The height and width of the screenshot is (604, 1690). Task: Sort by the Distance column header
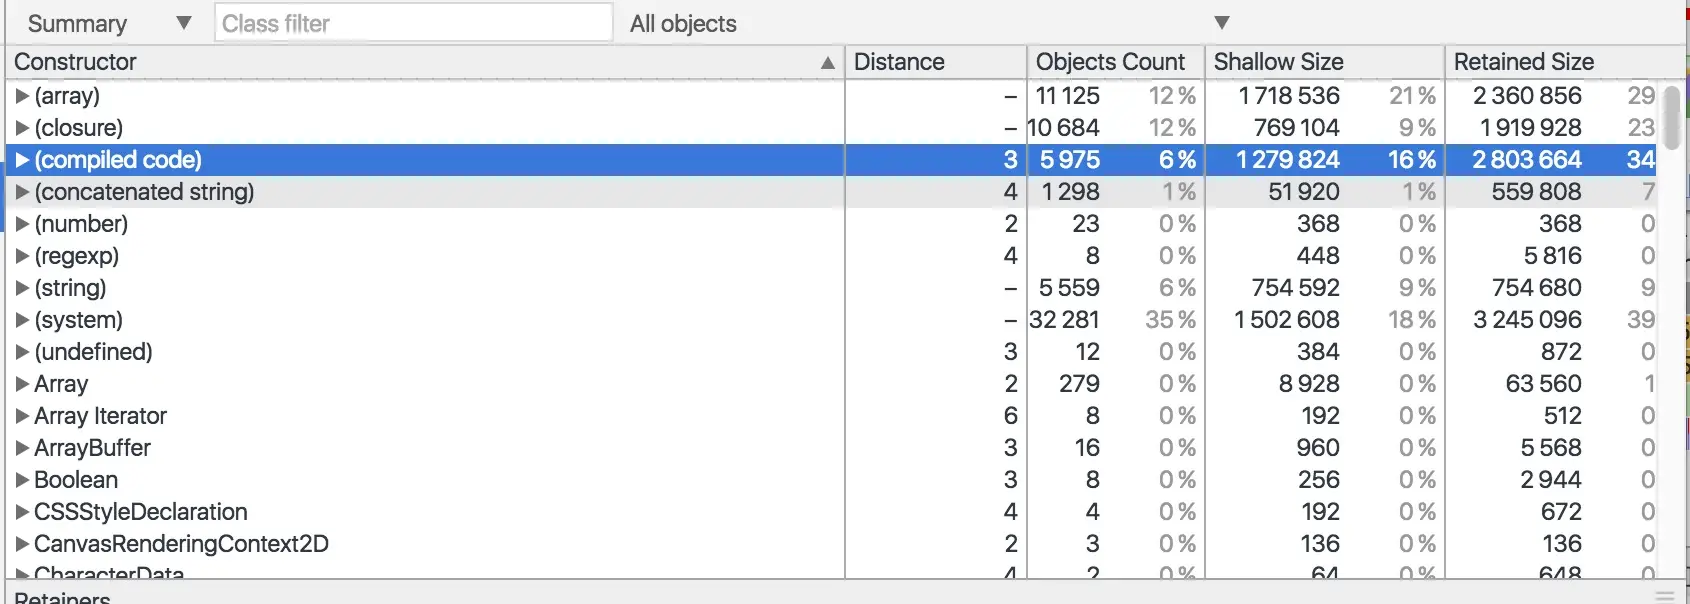[935, 62]
